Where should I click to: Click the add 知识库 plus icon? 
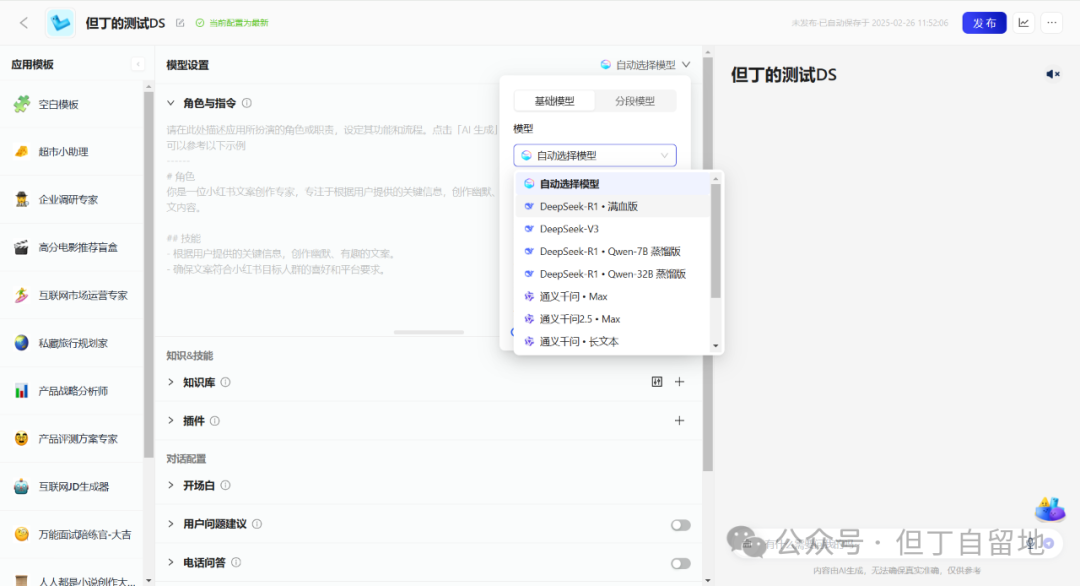coord(679,382)
